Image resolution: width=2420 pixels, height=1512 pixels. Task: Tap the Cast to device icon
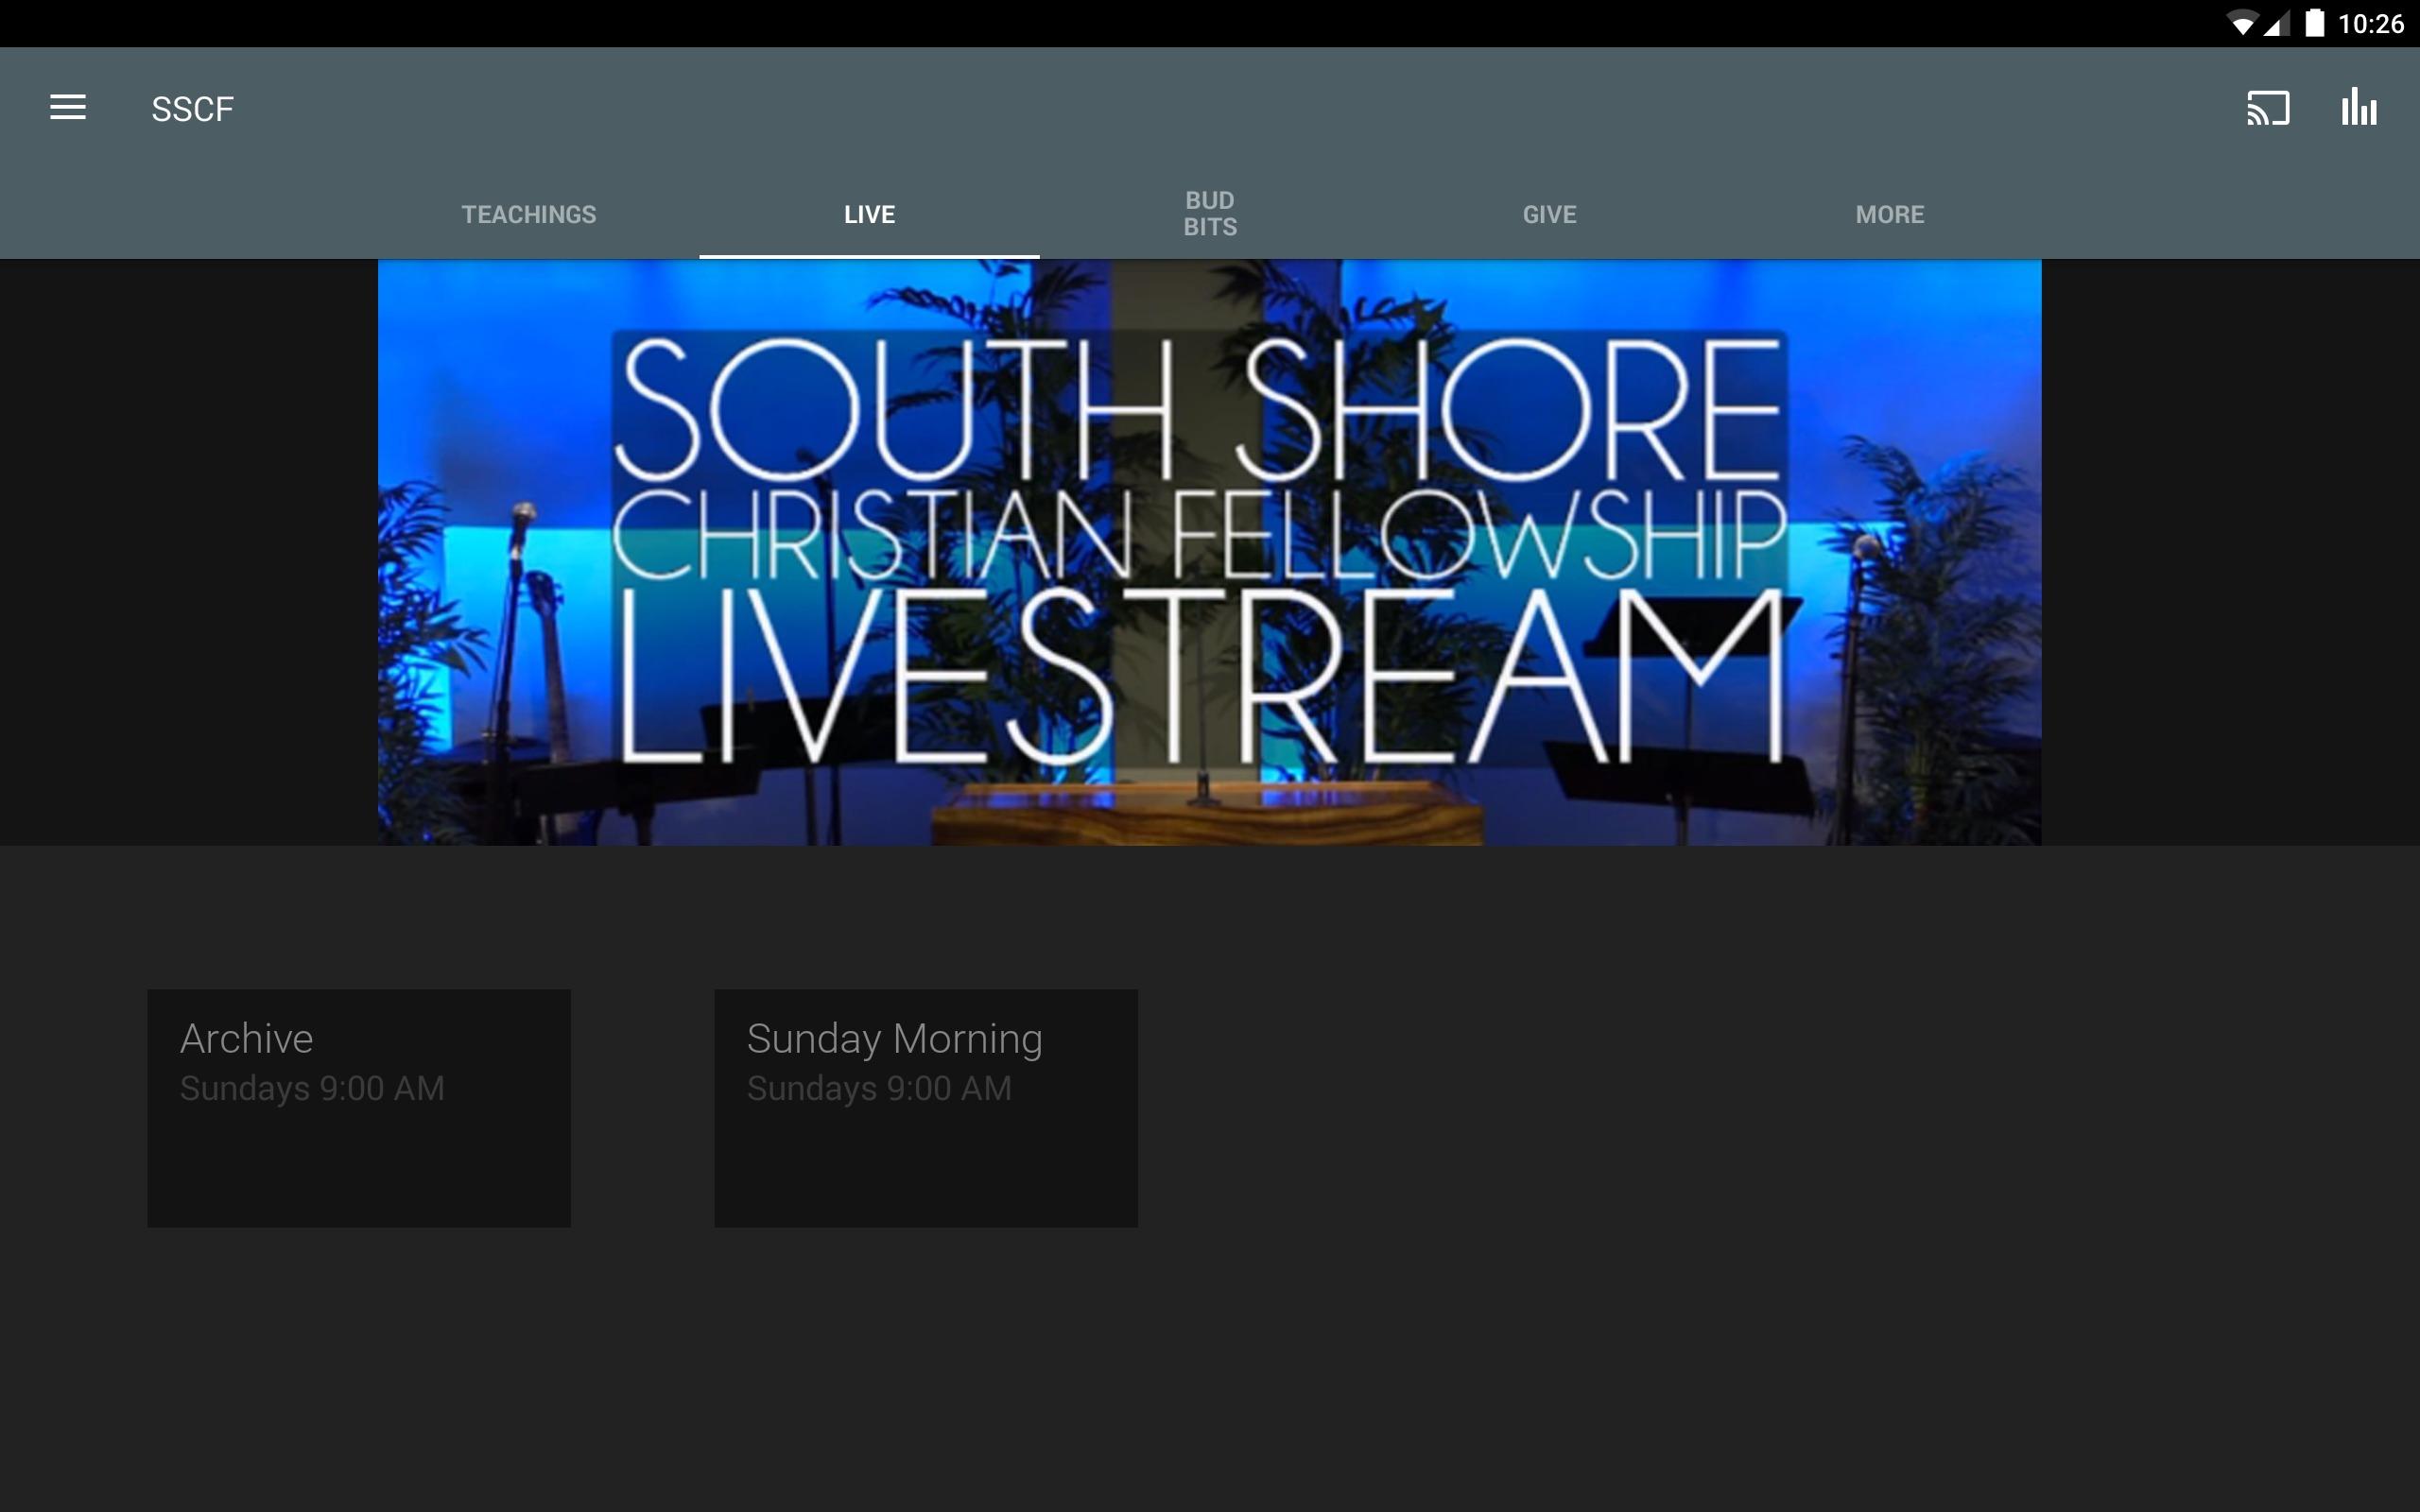[2267, 108]
